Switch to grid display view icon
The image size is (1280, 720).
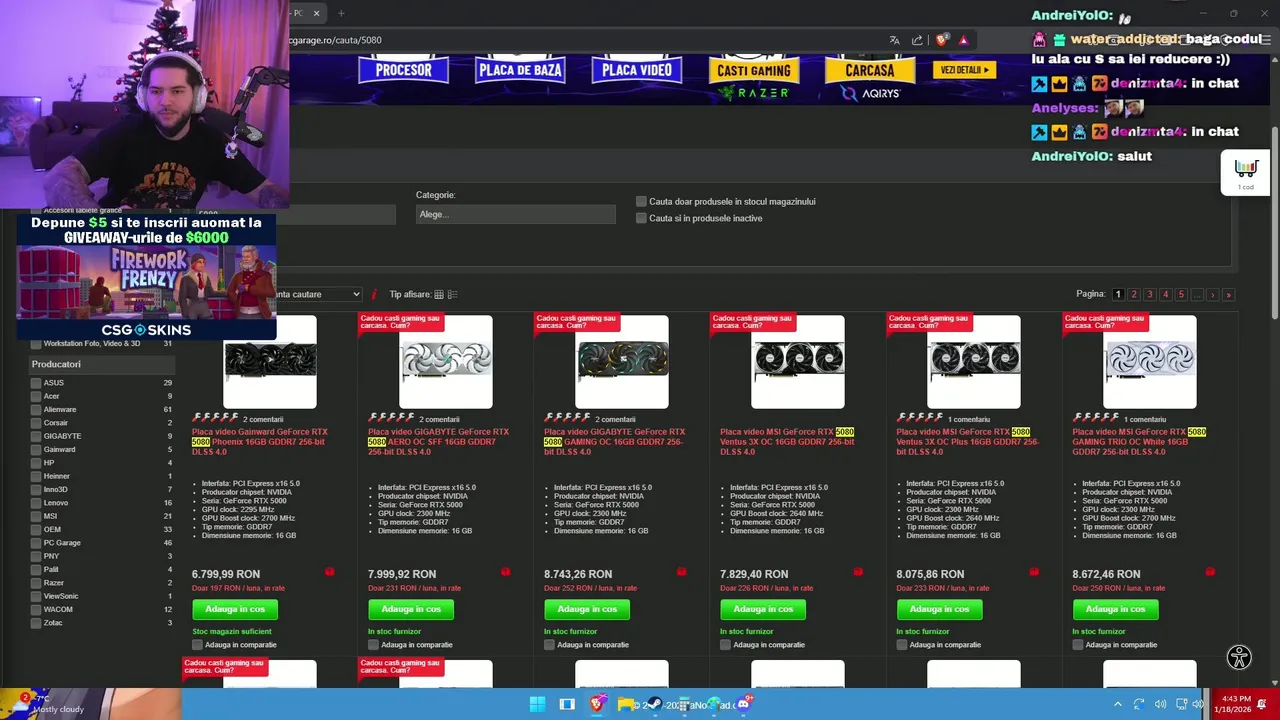click(439, 295)
